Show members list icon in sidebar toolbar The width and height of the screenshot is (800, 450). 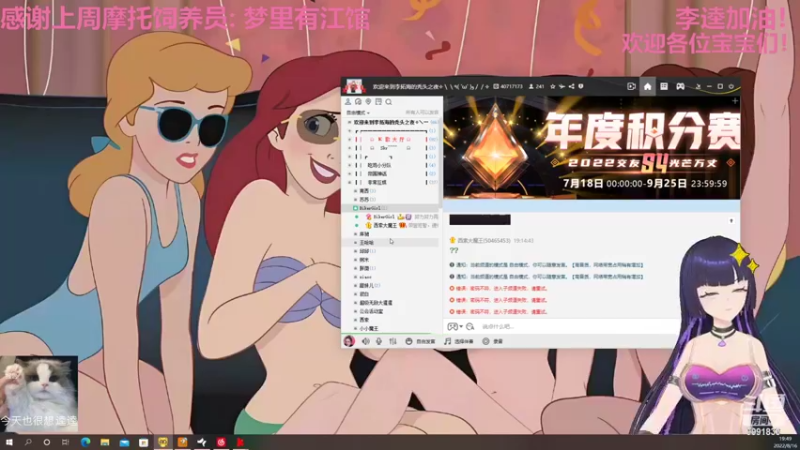[x=348, y=102]
